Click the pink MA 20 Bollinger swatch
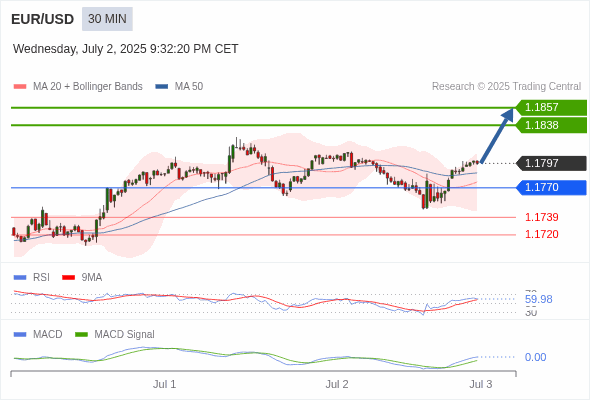Screen dimensions: 590x400 pyautogui.click(x=20, y=87)
